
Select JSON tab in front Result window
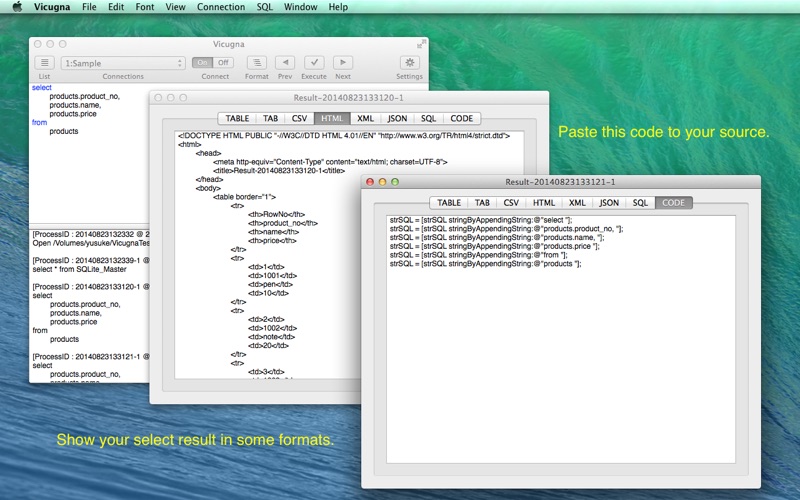click(609, 203)
